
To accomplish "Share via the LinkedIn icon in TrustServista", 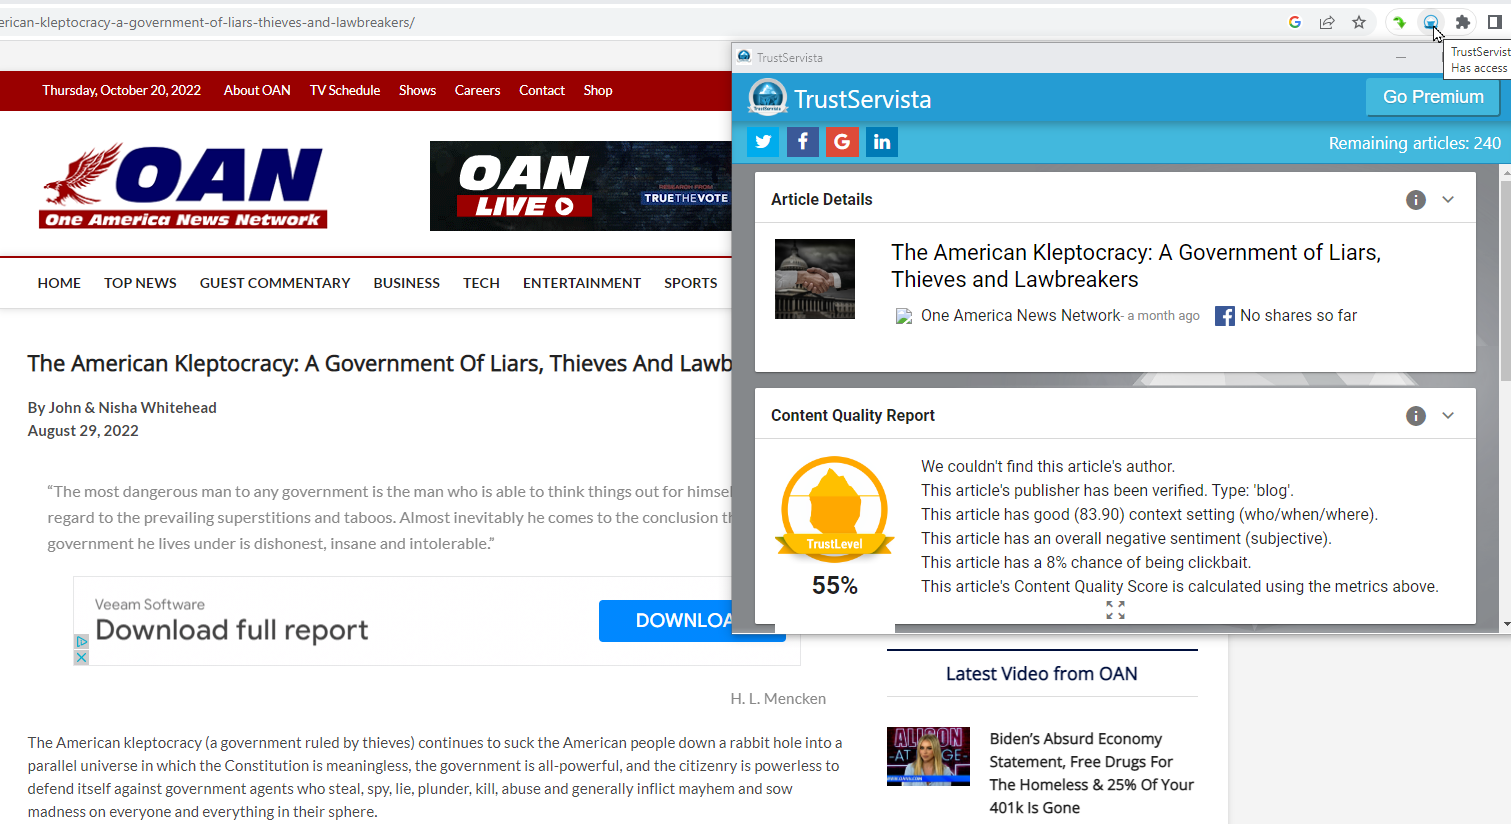I will click(x=882, y=142).
